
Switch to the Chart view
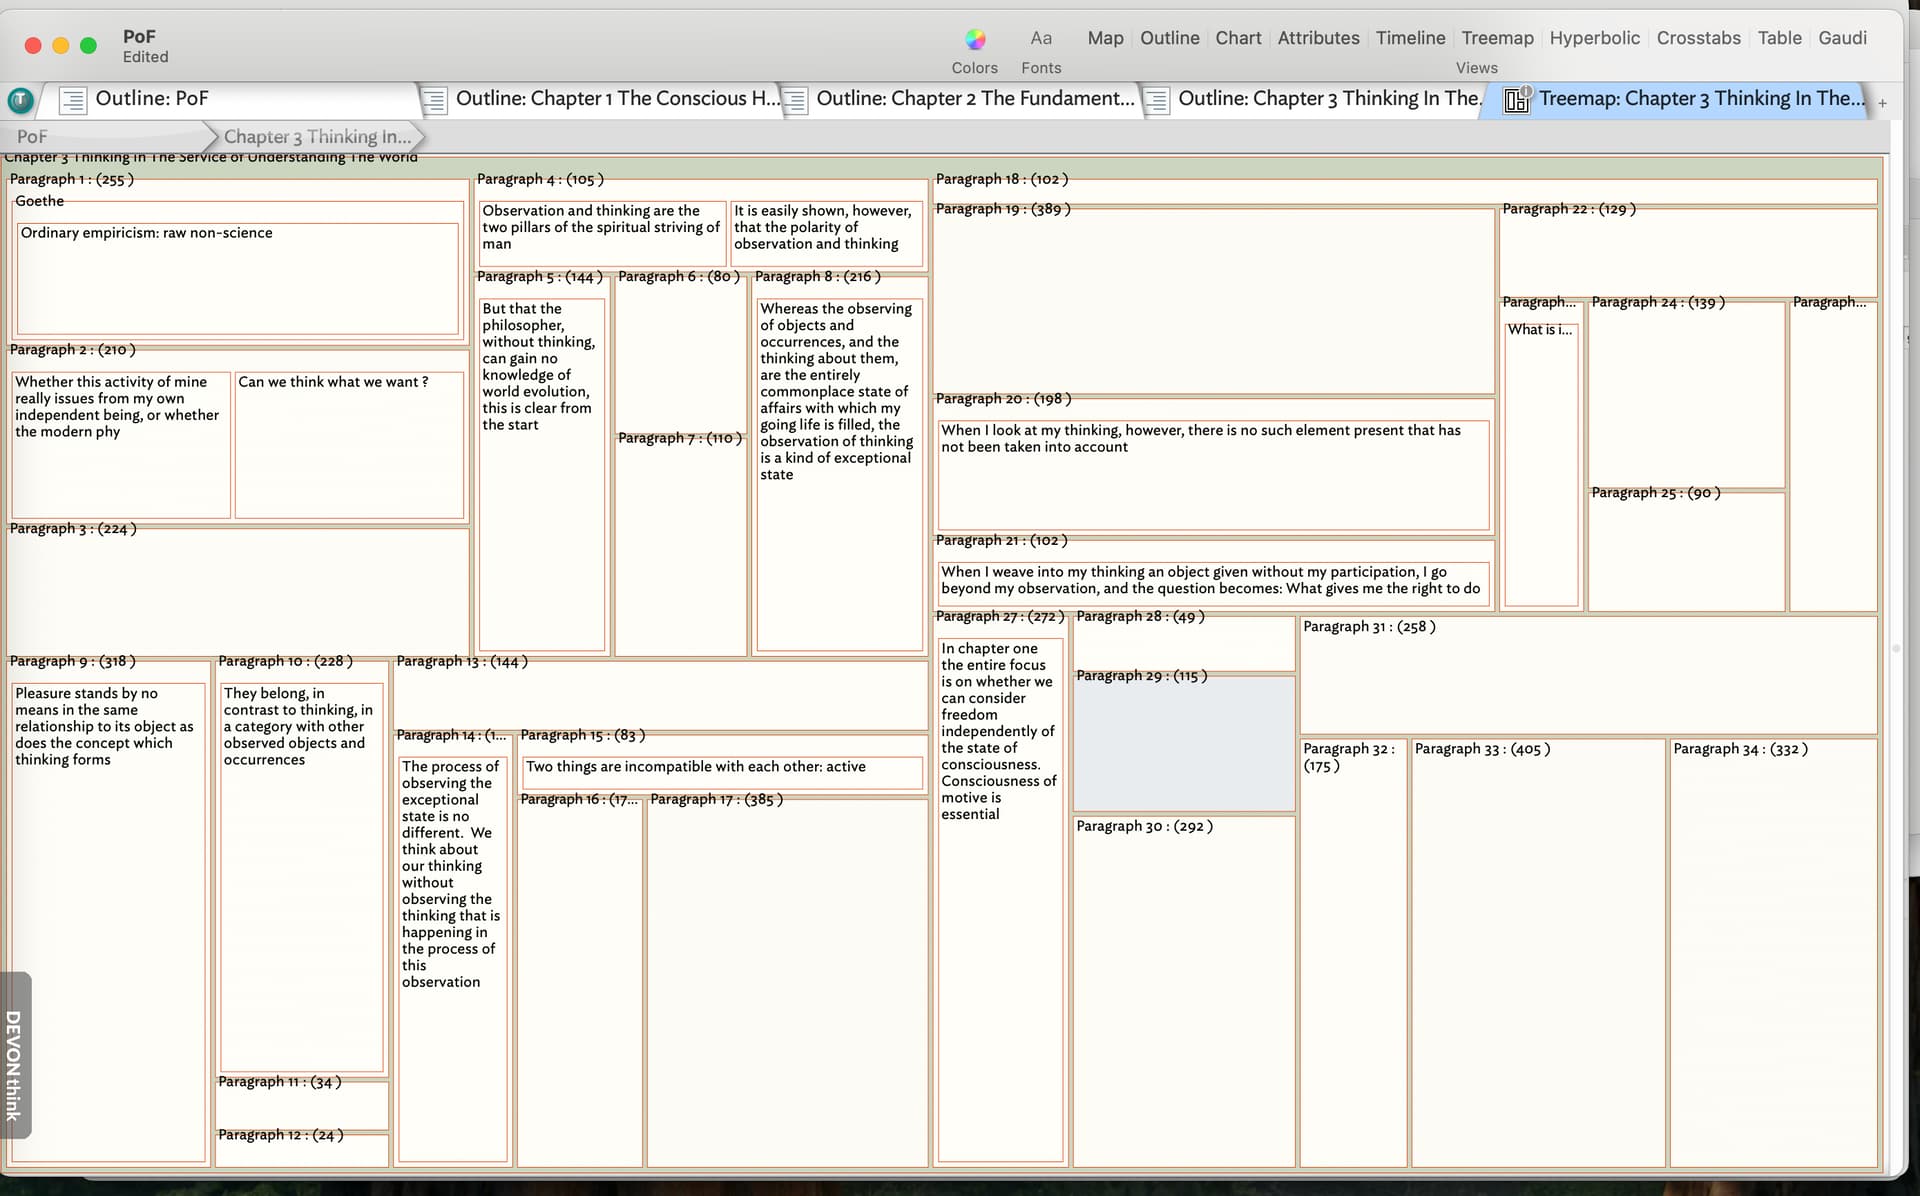[1238, 38]
